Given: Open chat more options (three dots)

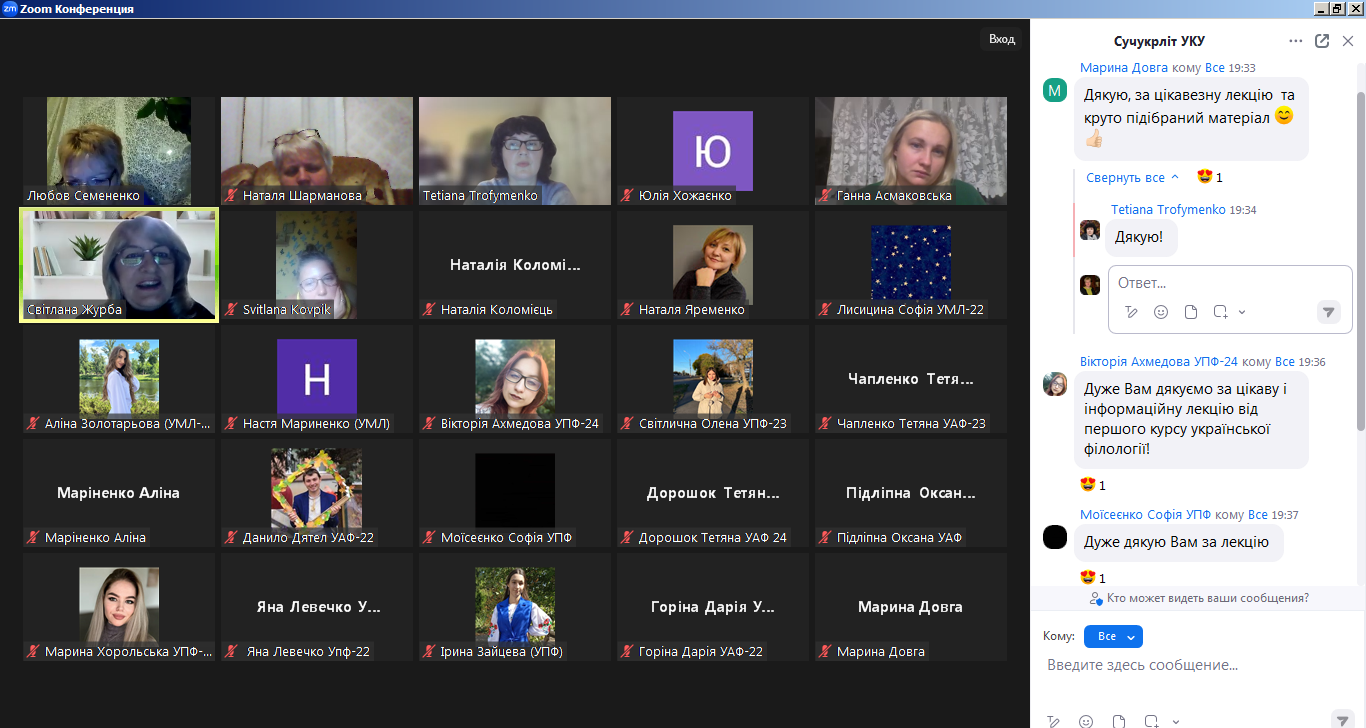Looking at the screenshot, I should coord(1296,41).
